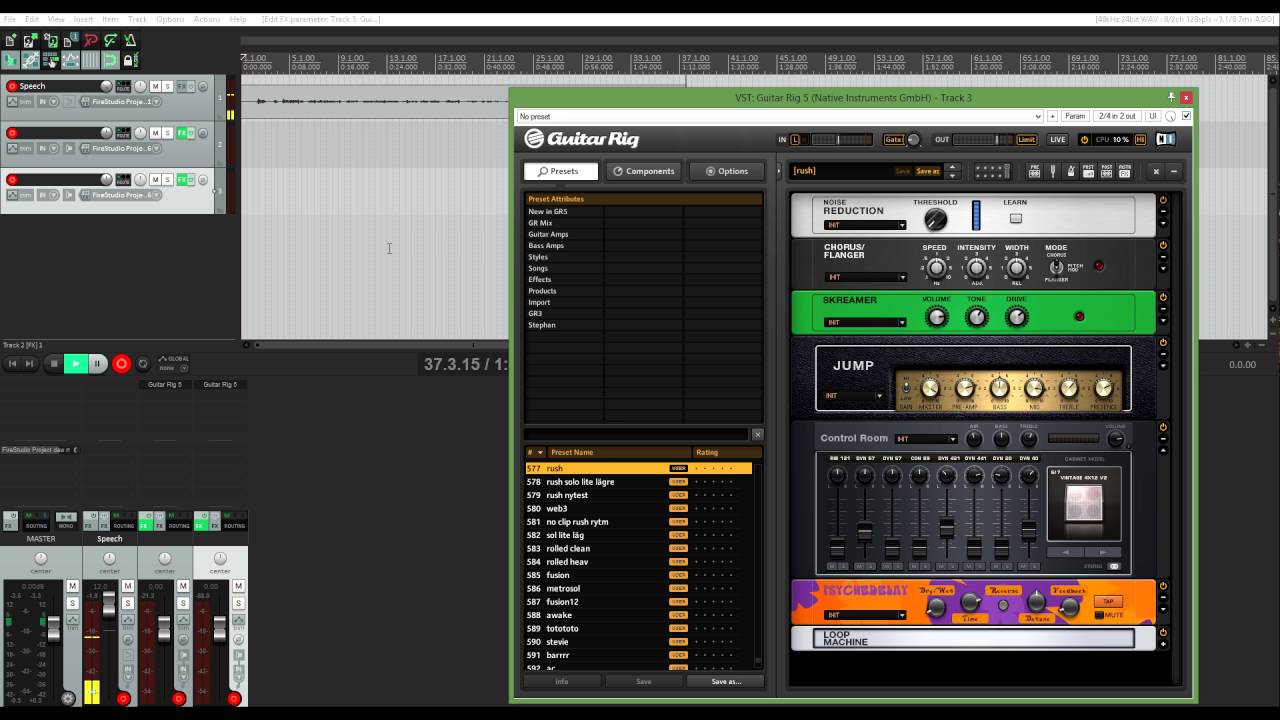This screenshot has width=1280, height=720.
Task: Toggle the Limit button on output
Action: [x=1027, y=139]
